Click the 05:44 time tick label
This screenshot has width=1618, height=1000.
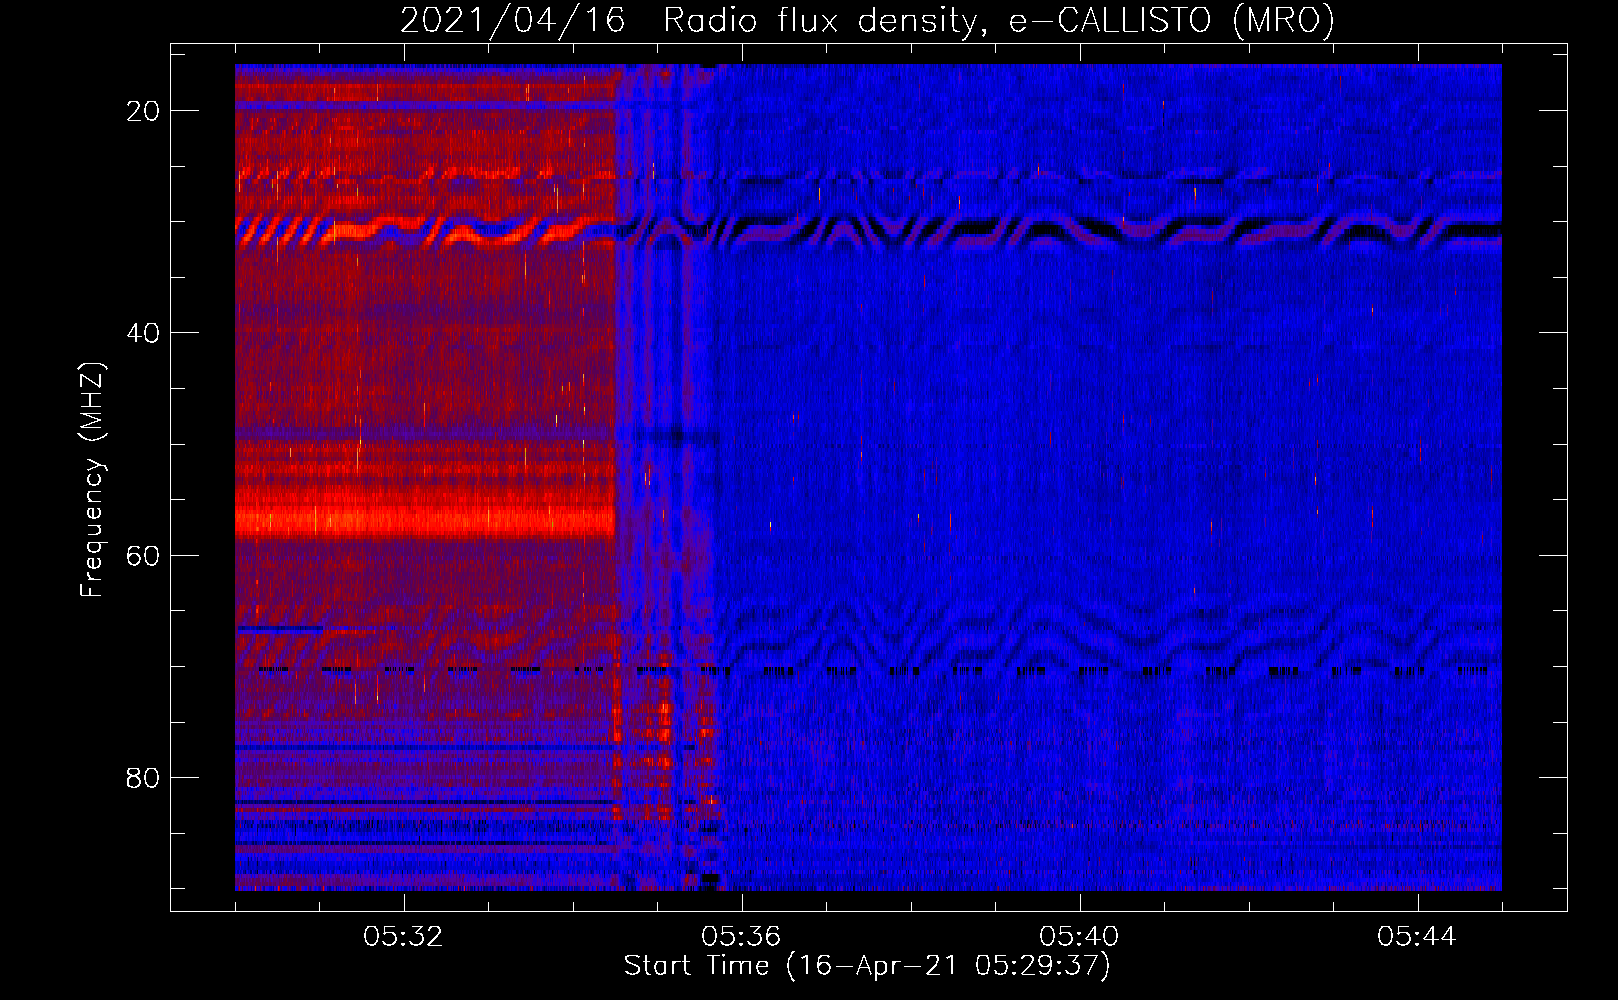1417,937
